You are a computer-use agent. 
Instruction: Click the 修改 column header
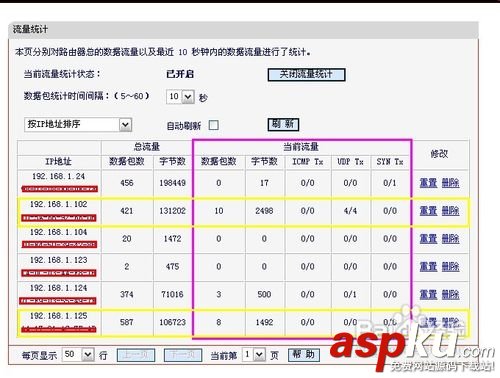tap(439, 154)
